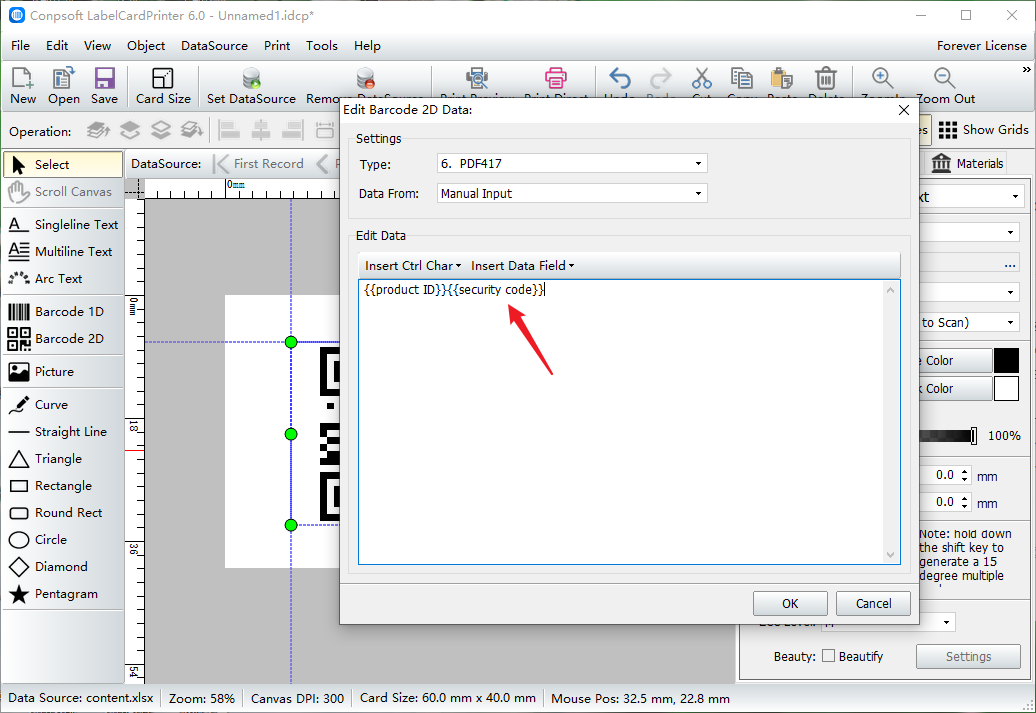Select the Pentagram star tool

click(63, 594)
